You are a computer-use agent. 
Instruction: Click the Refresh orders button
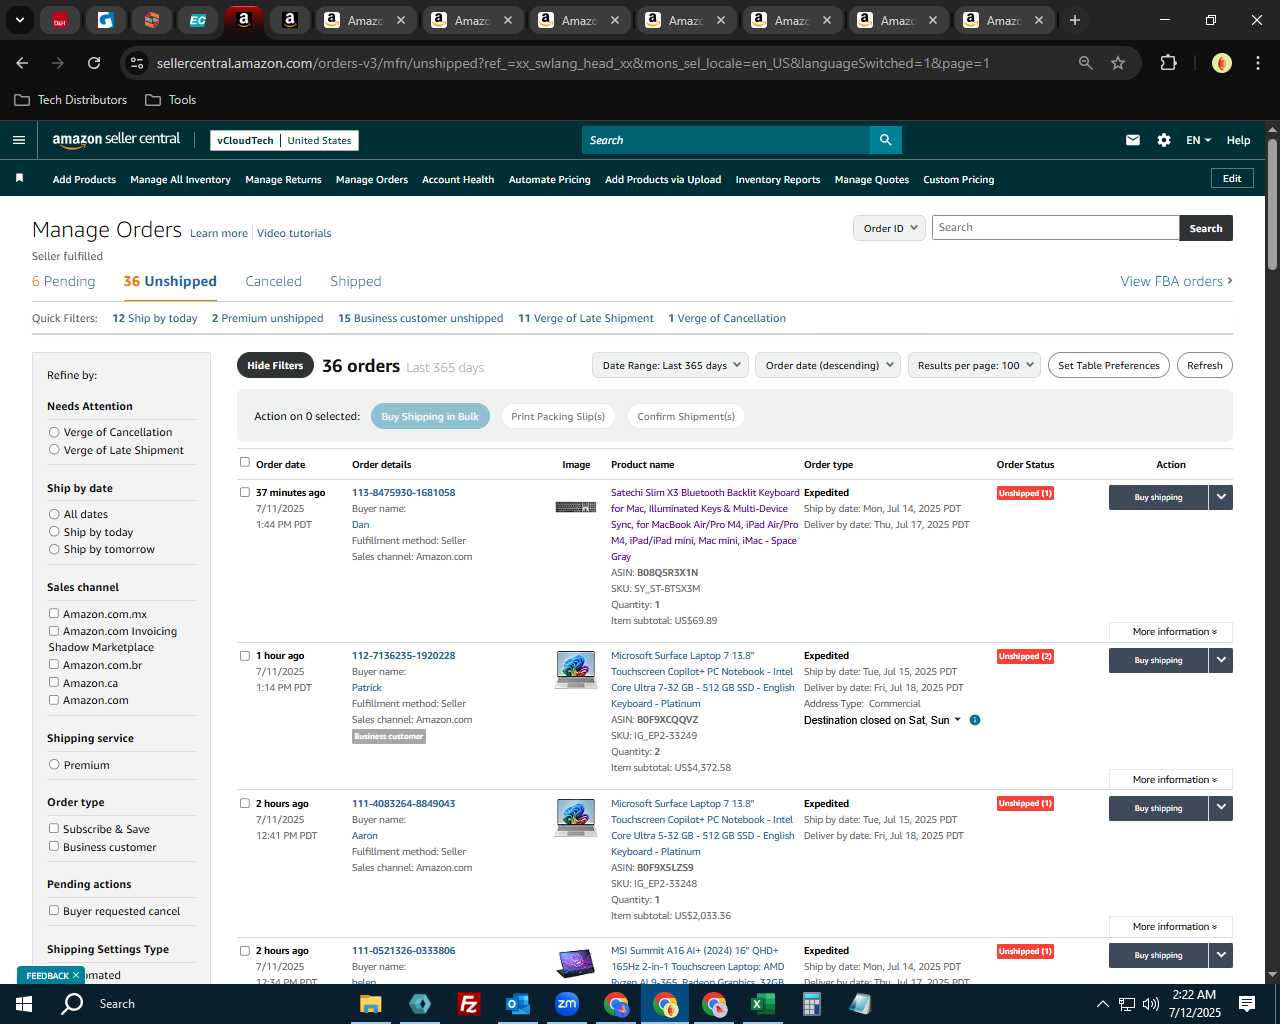point(1205,365)
